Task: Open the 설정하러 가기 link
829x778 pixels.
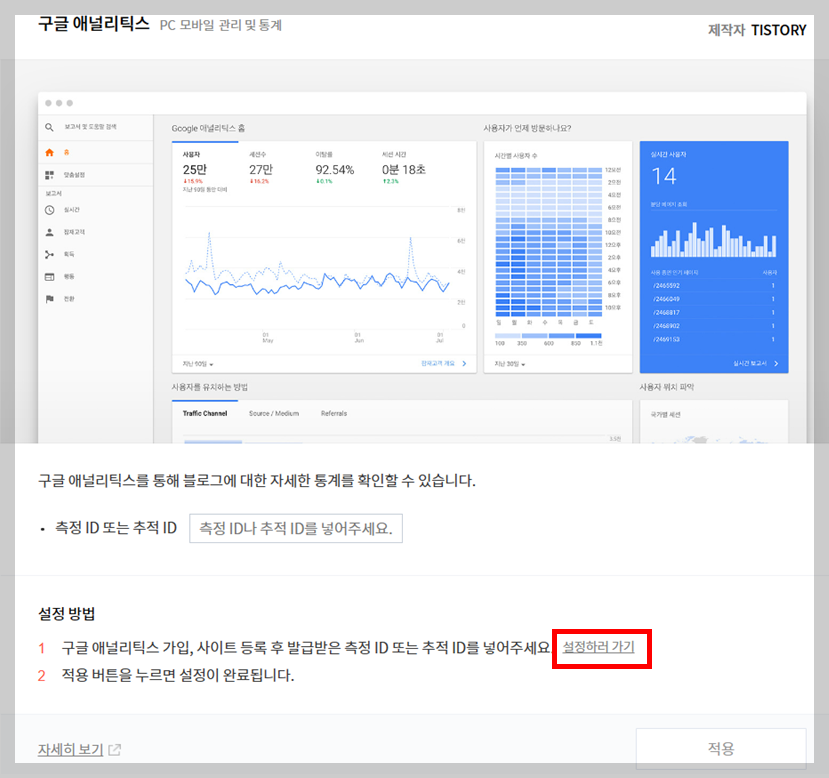Action: (x=598, y=647)
